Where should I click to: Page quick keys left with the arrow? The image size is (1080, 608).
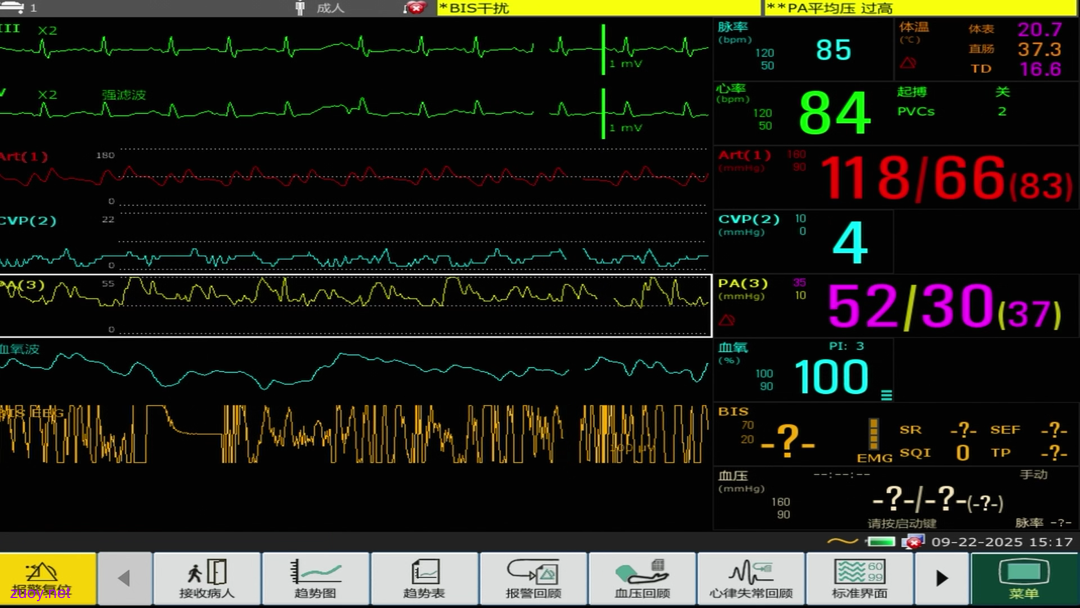click(125, 578)
